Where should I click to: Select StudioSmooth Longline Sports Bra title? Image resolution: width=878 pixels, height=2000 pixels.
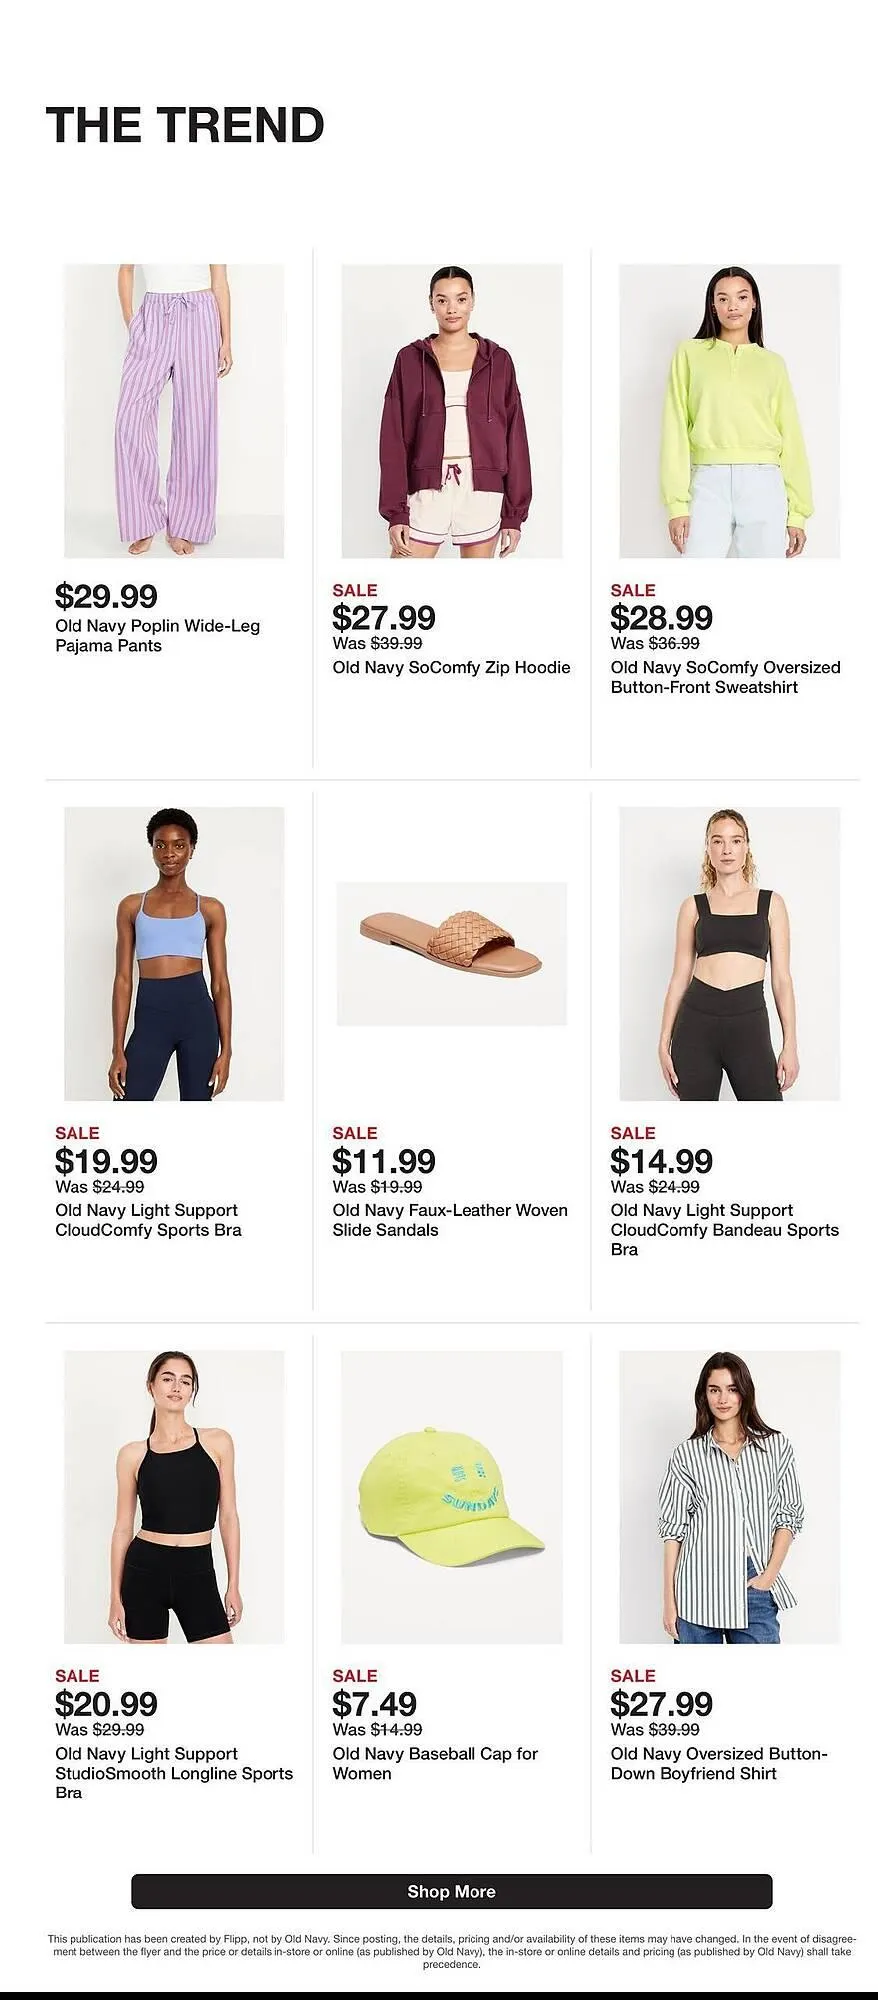174,1773
